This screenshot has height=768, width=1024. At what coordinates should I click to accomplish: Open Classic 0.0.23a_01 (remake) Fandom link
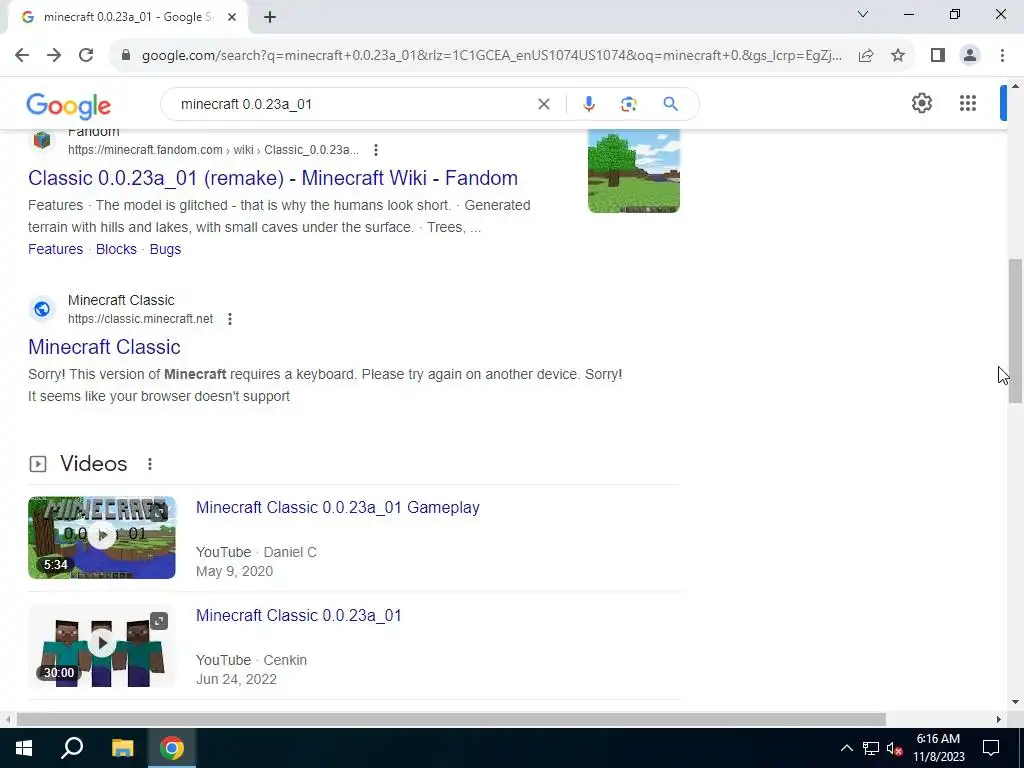click(273, 178)
